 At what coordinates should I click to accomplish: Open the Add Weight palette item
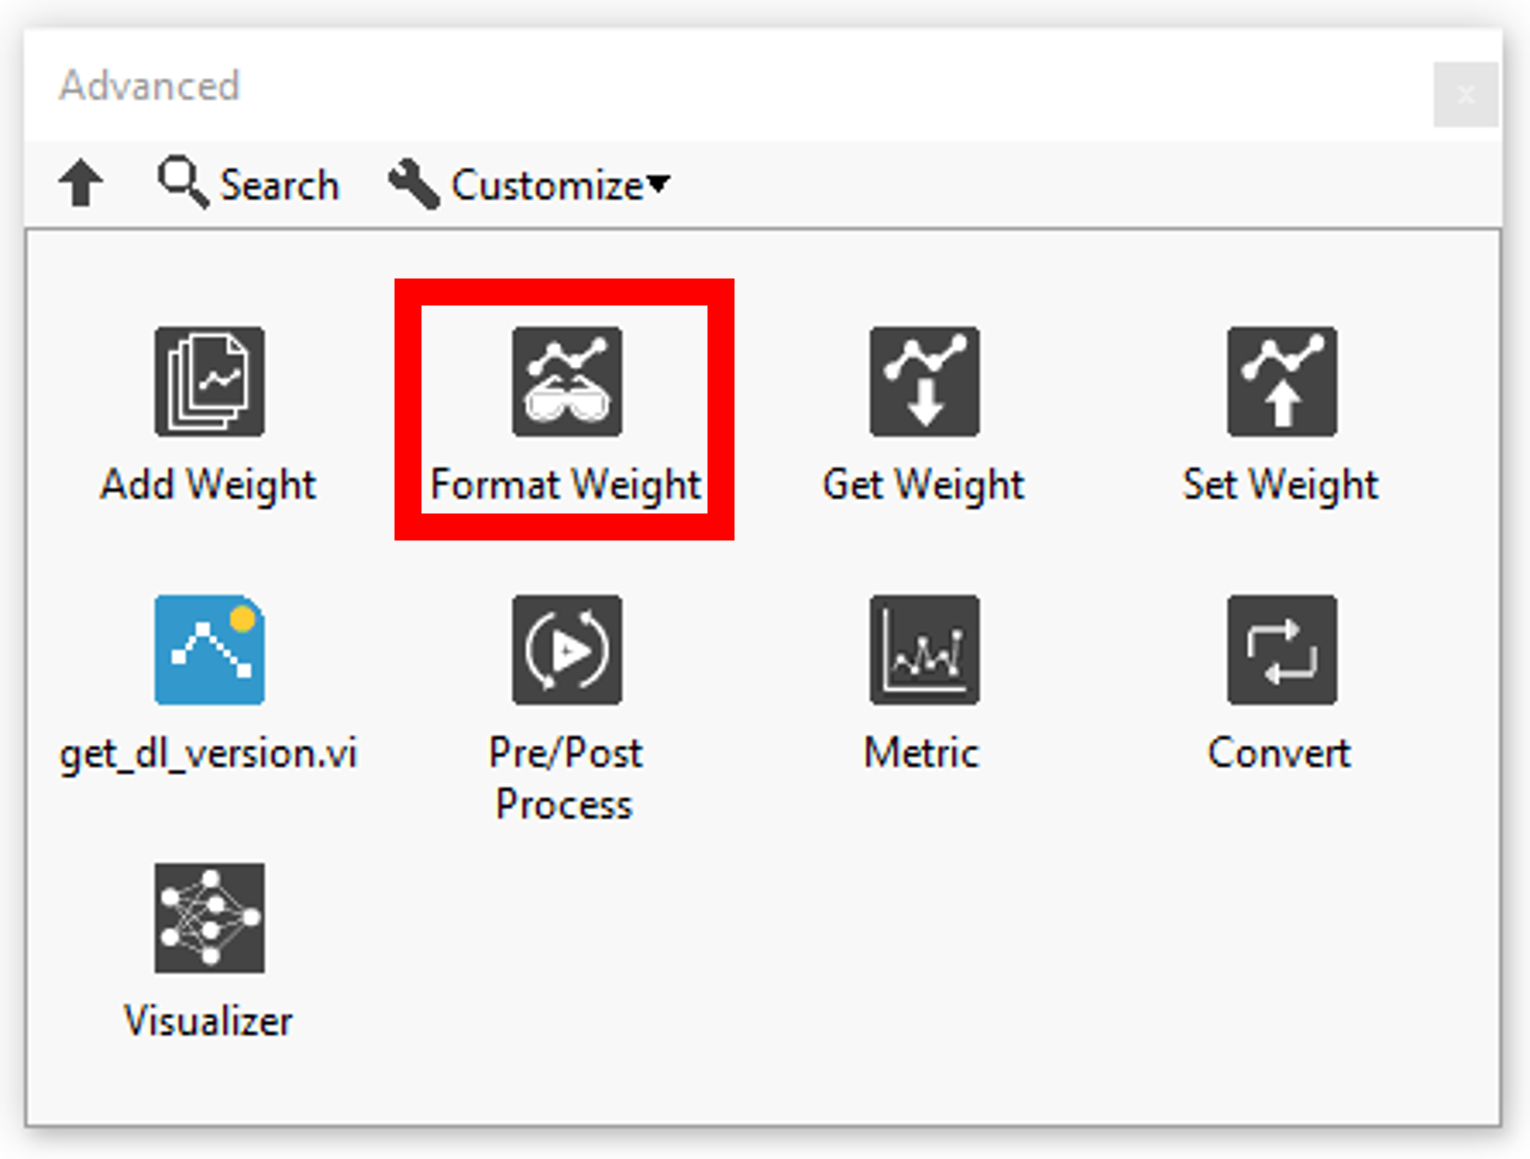coord(209,381)
